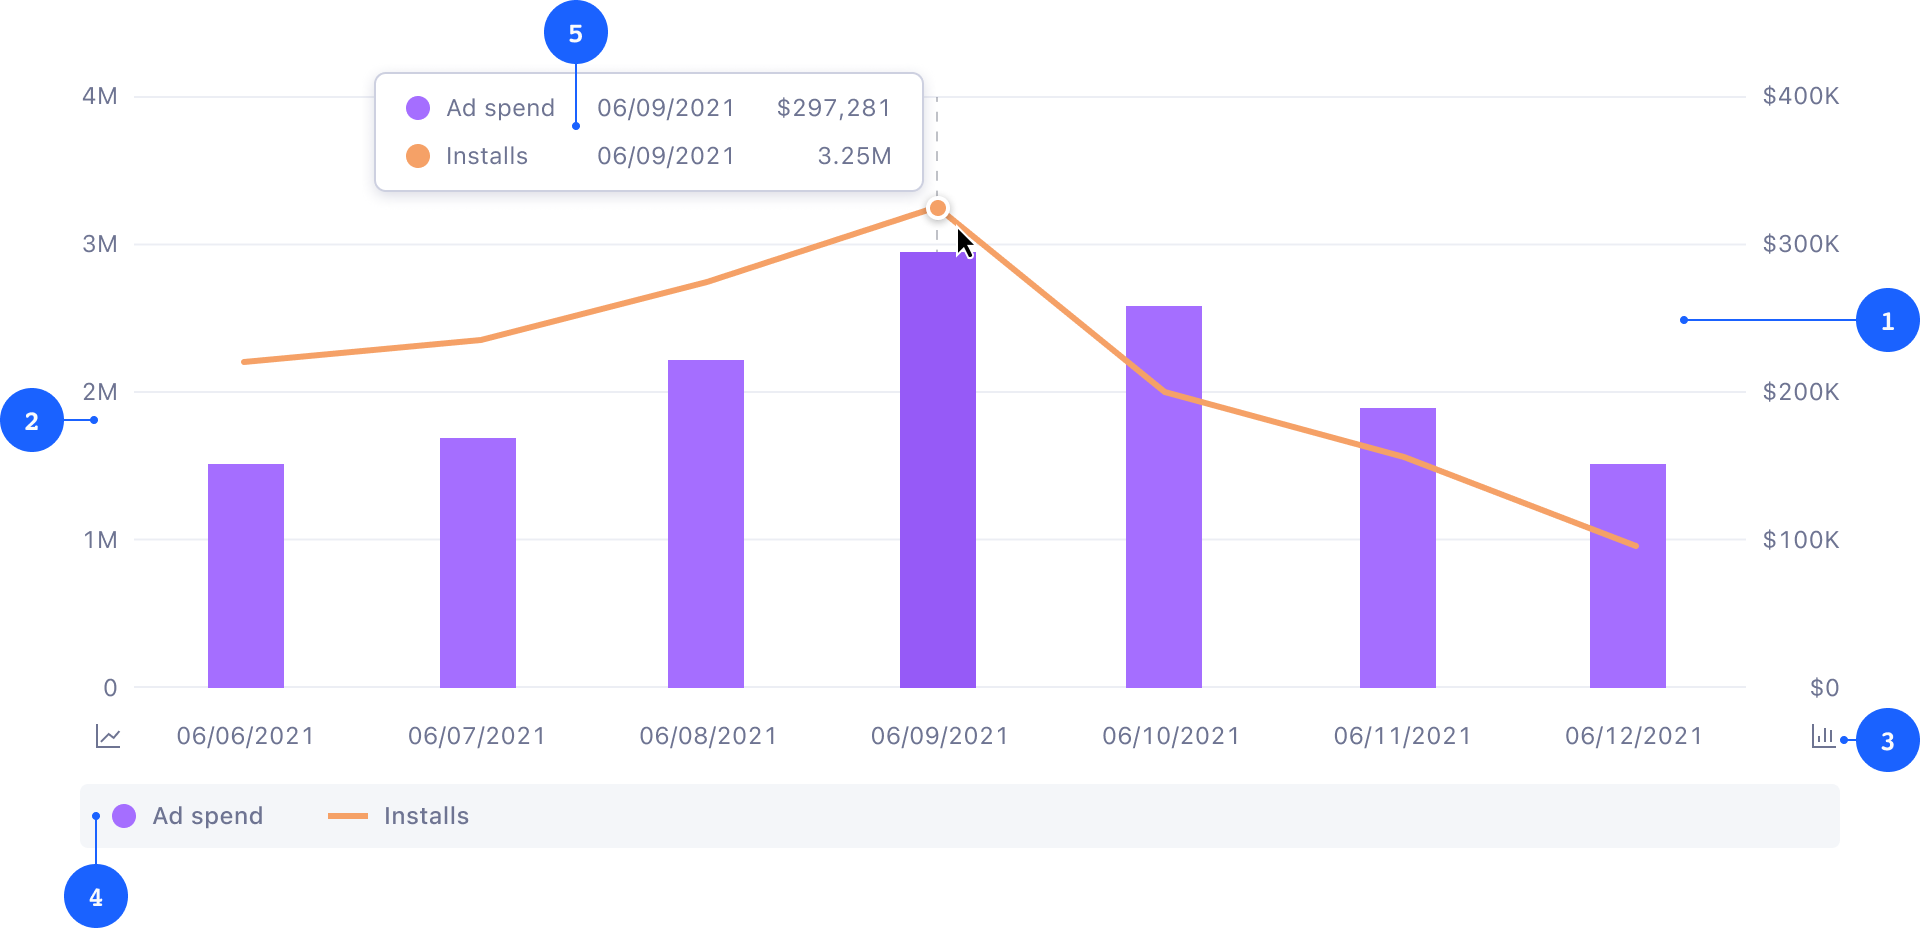The height and width of the screenshot is (928, 1920).
Task: Click the highlighted Installs point on 06/09/2021
Action: click(937, 208)
